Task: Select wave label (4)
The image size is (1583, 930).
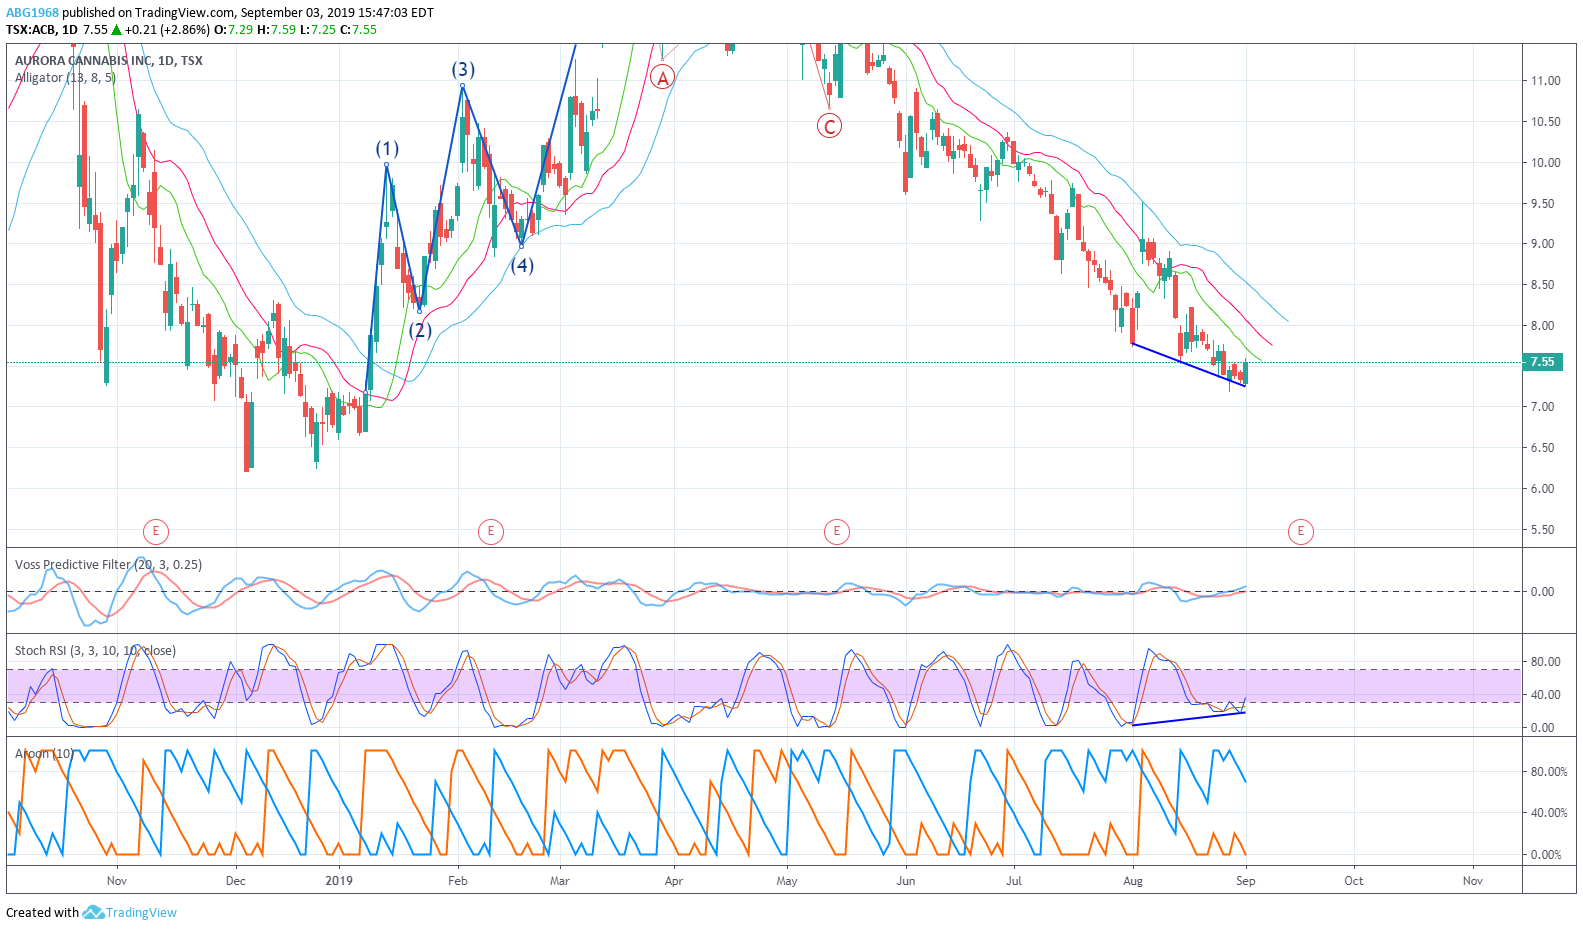Action: pos(522,265)
